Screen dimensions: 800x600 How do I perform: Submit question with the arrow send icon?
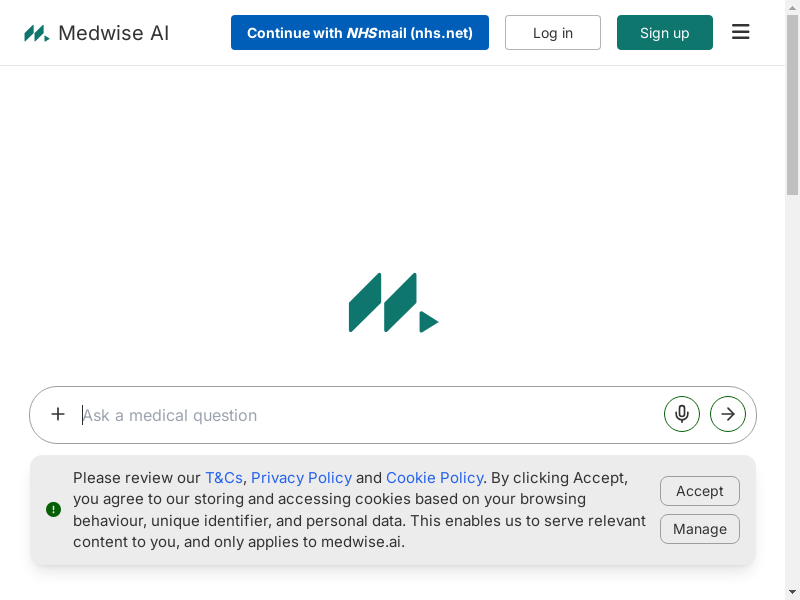[x=728, y=414]
